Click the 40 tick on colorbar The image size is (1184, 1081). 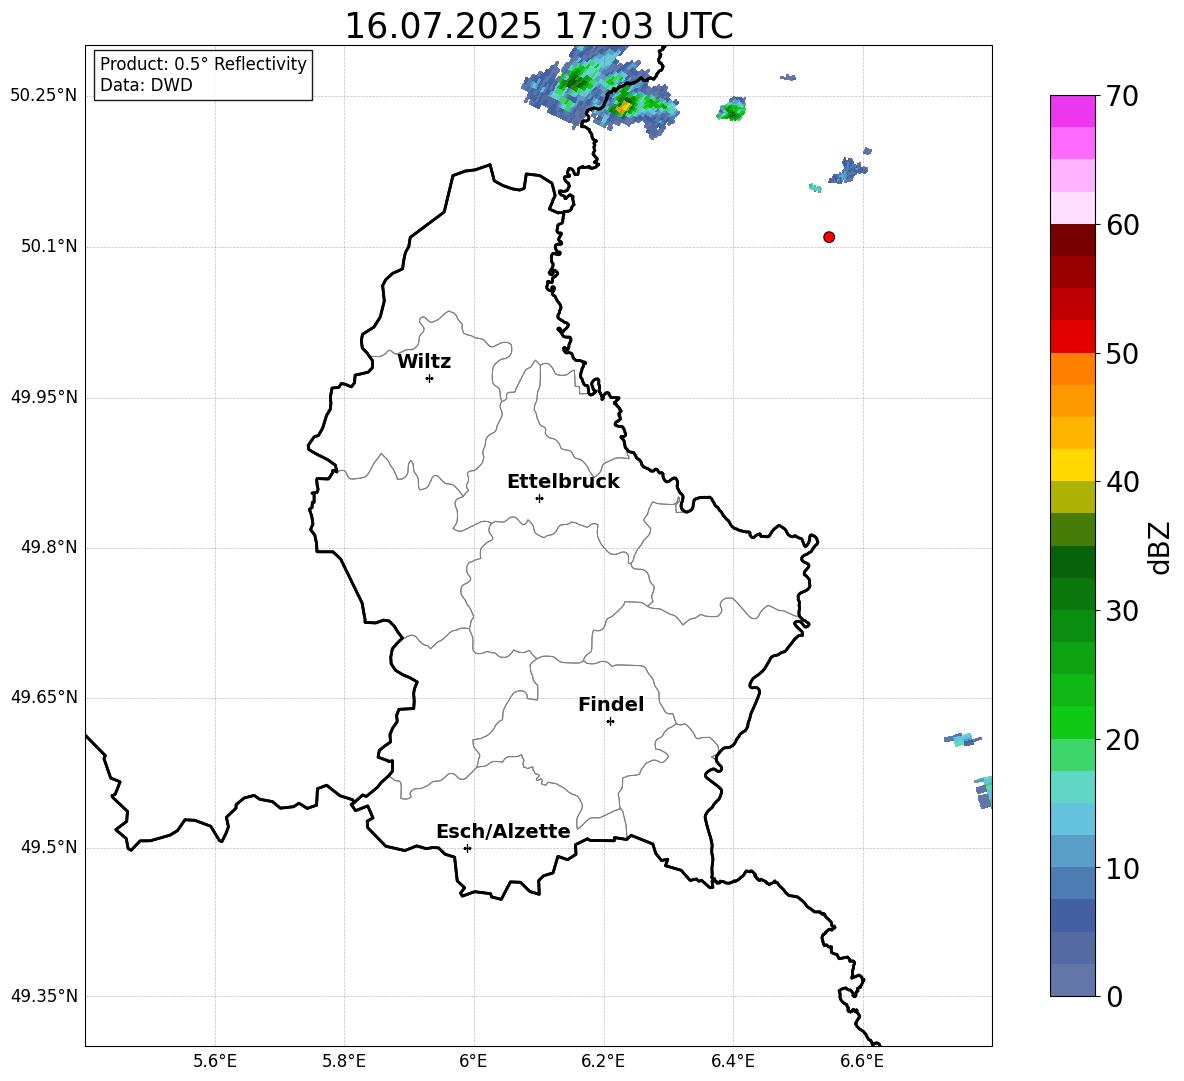pyautogui.click(x=1122, y=482)
